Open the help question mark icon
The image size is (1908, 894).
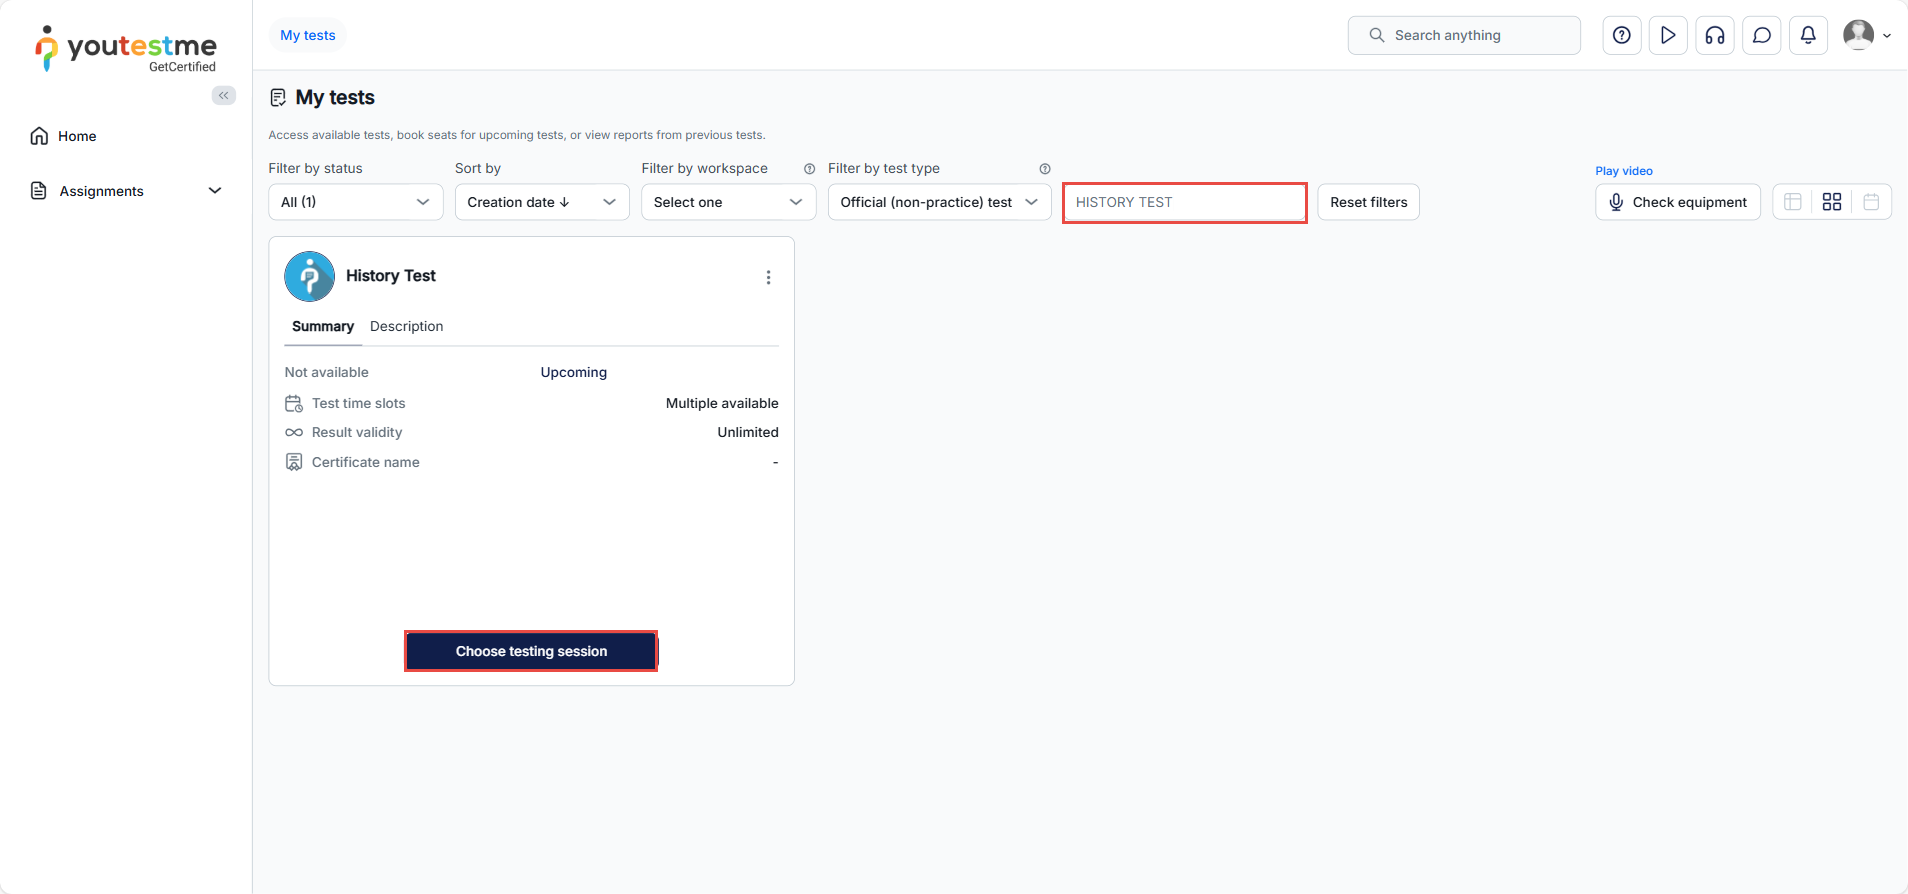pos(1621,35)
